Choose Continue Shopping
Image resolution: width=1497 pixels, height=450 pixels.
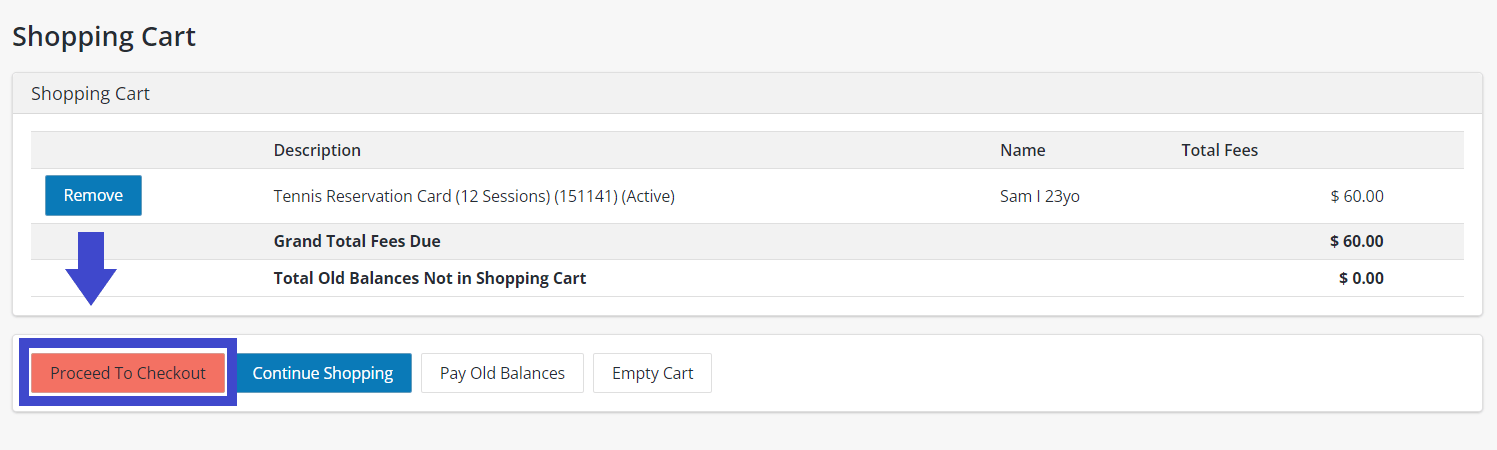323,373
